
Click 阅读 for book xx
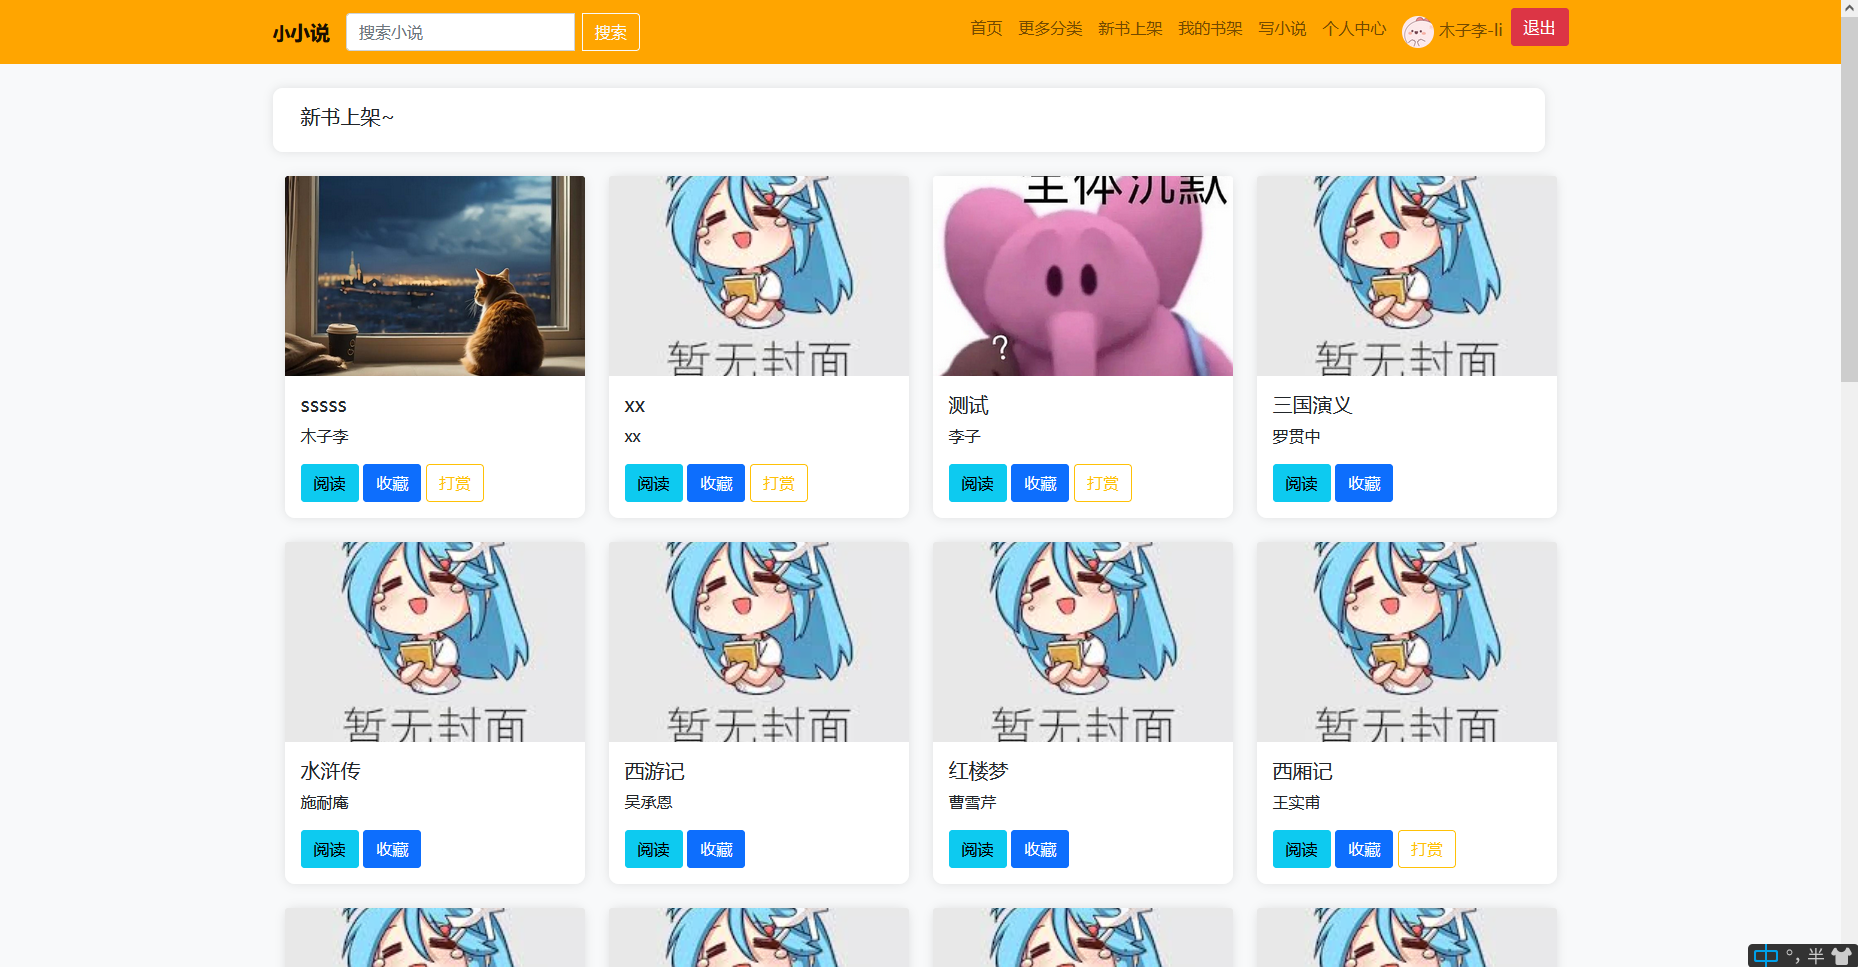(654, 483)
